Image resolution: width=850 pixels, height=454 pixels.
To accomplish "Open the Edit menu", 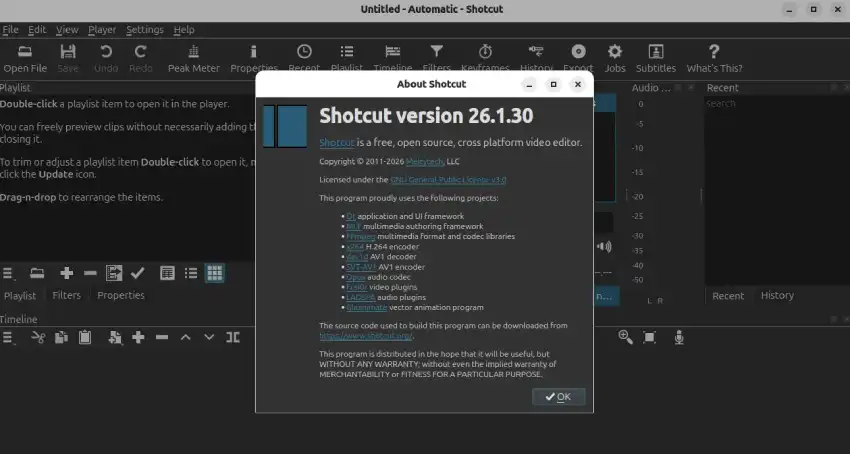I will (x=37, y=30).
